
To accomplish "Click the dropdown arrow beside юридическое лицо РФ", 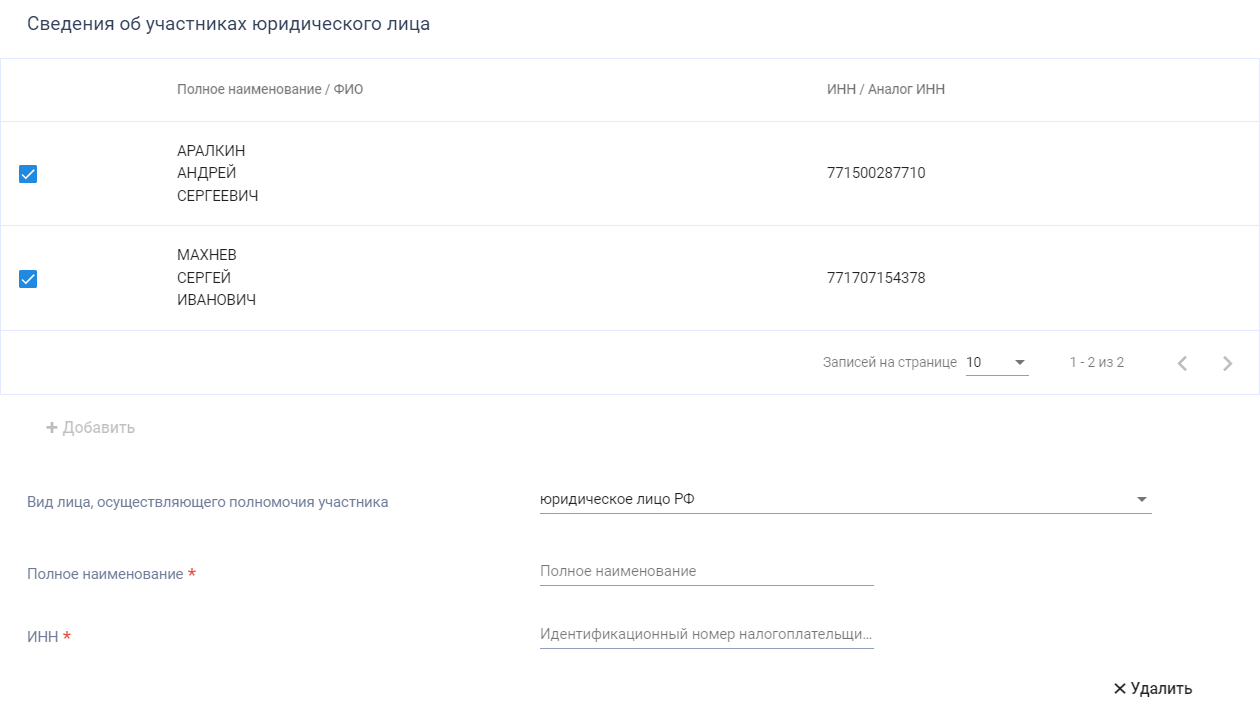I will click(1141, 499).
